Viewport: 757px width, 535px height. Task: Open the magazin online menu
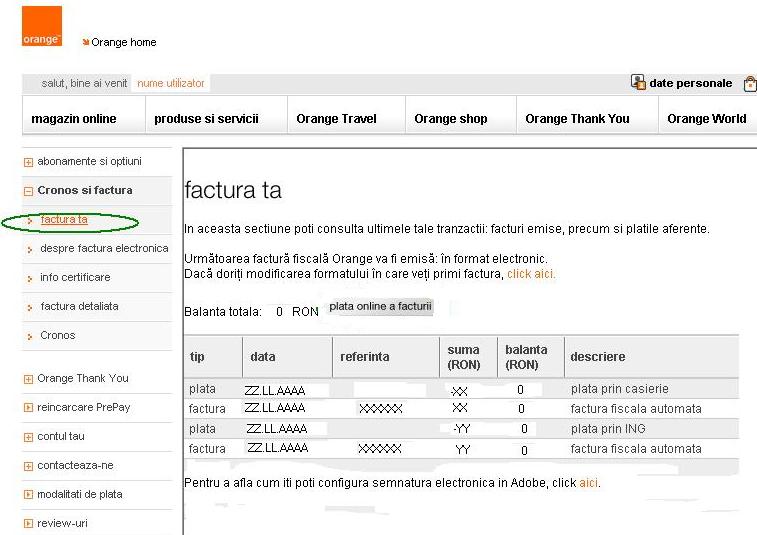[x=74, y=119]
